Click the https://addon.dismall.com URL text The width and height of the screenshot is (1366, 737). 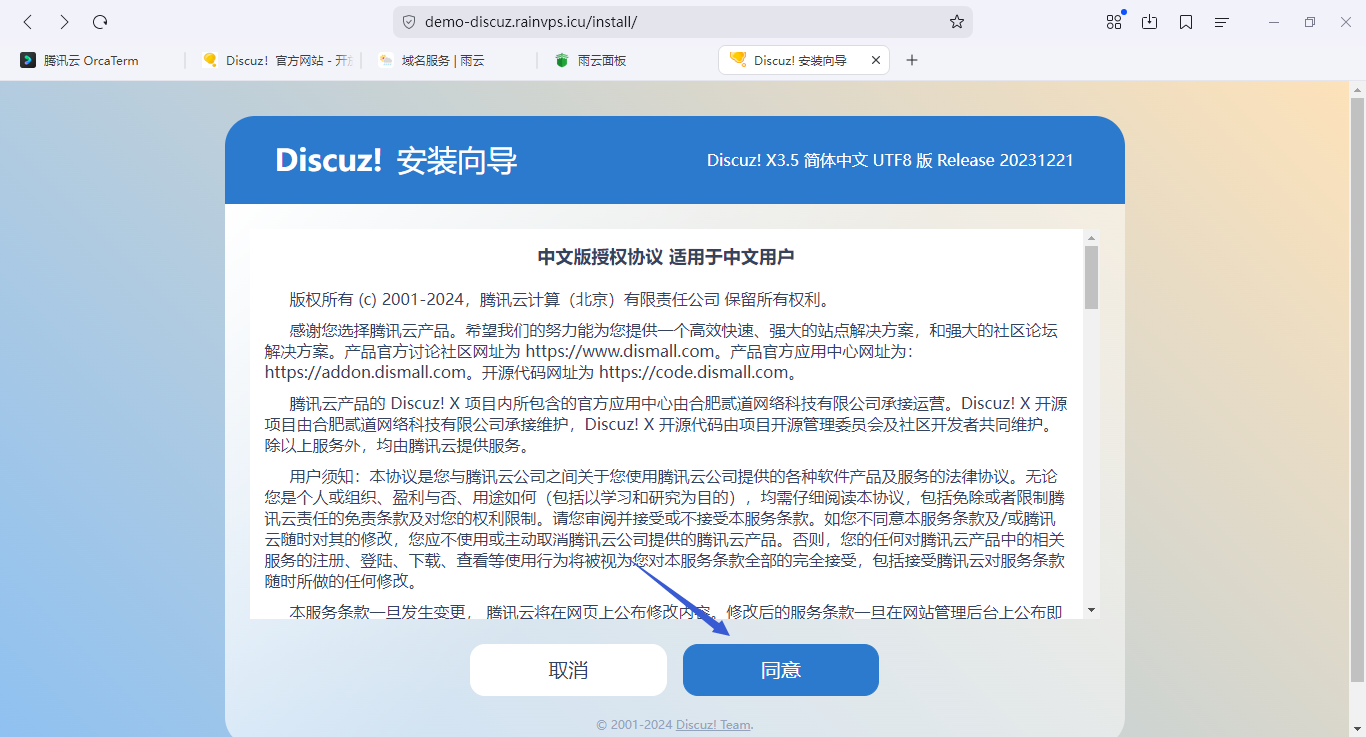coord(366,372)
